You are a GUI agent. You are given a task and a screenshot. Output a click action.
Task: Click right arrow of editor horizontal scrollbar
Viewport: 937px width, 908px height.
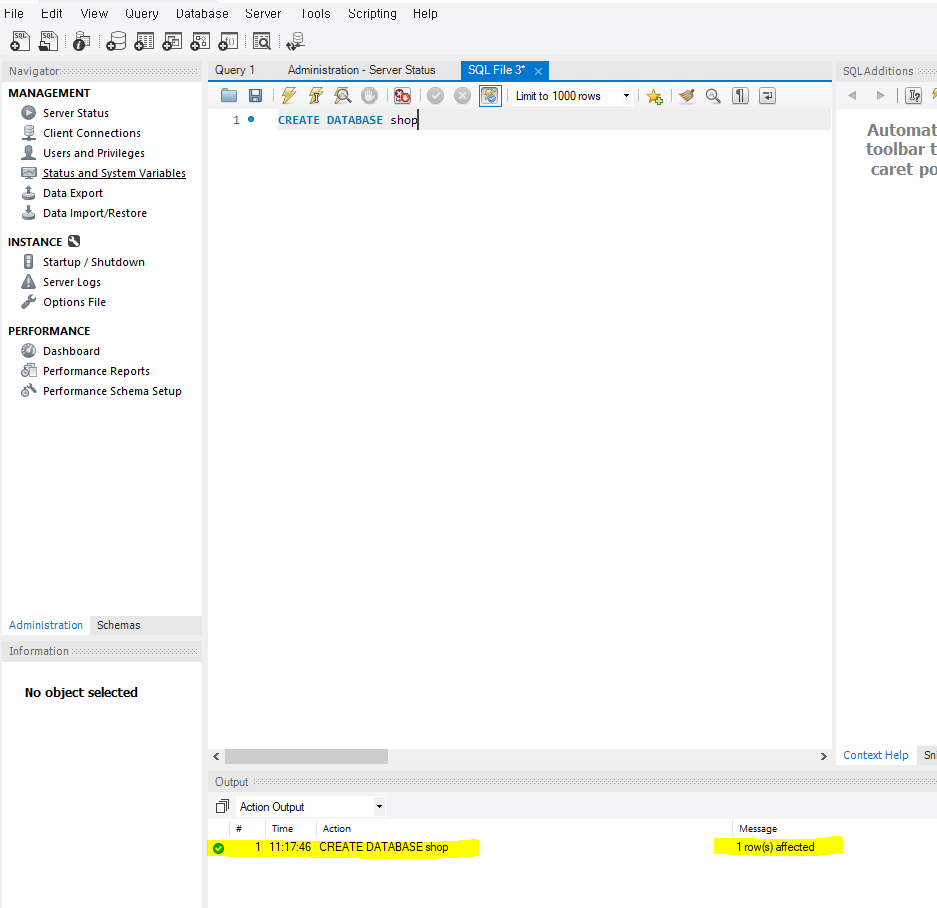pos(823,756)
